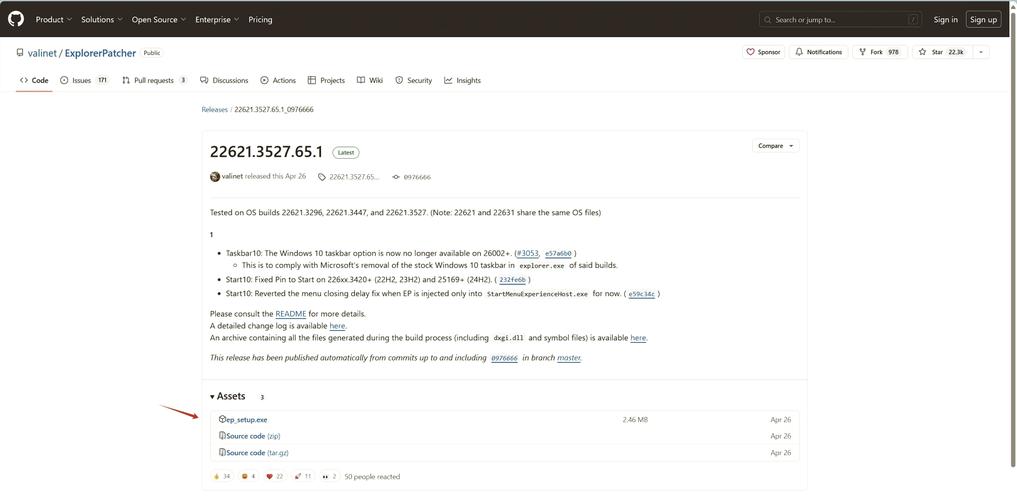
Task: Go to the Insights tab
Action: point(463,80)
